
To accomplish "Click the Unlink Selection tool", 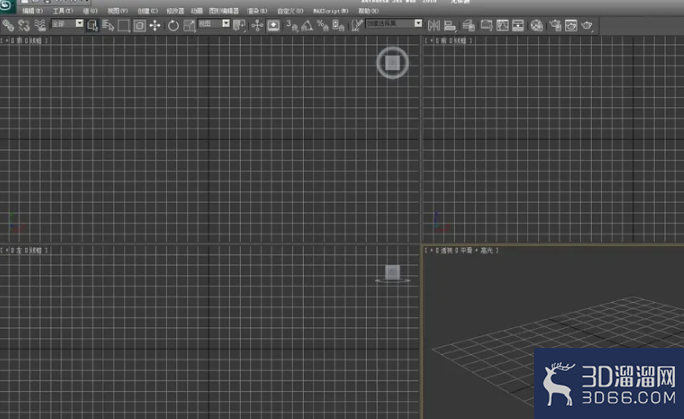I will click(24, 25).
